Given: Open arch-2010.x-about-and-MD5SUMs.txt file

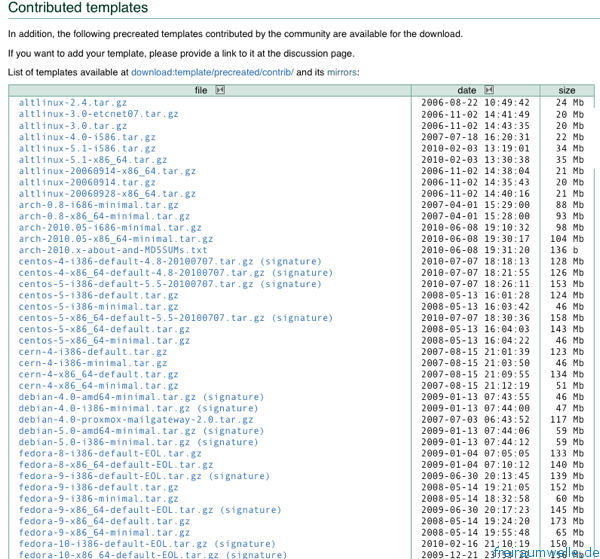Looking at the screenshot, I should tap(112, 250).
